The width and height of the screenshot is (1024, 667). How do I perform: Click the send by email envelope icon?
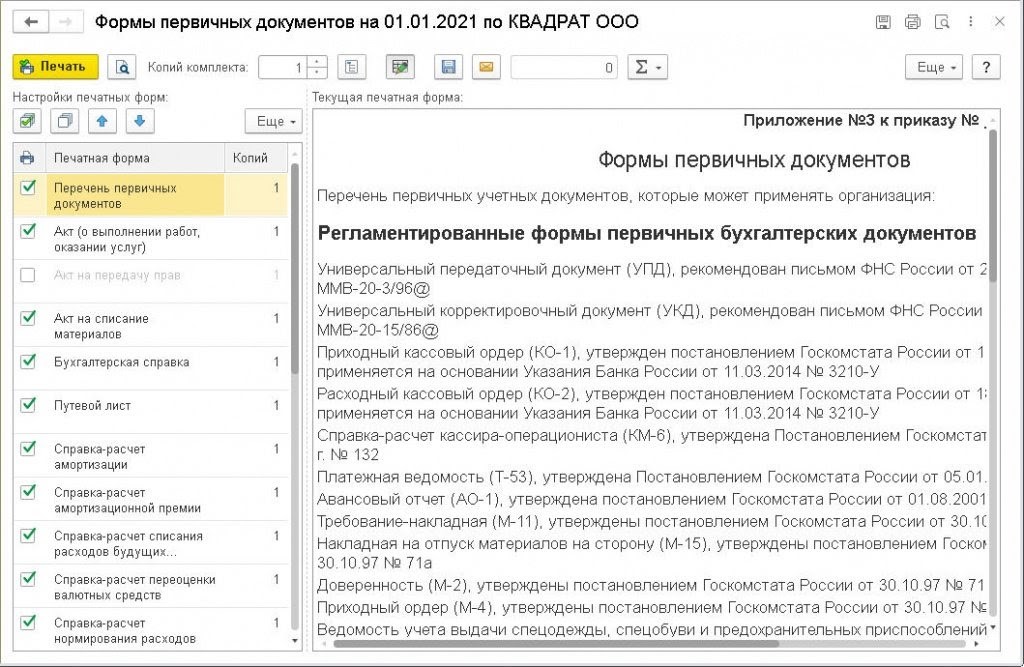point(486,67)
